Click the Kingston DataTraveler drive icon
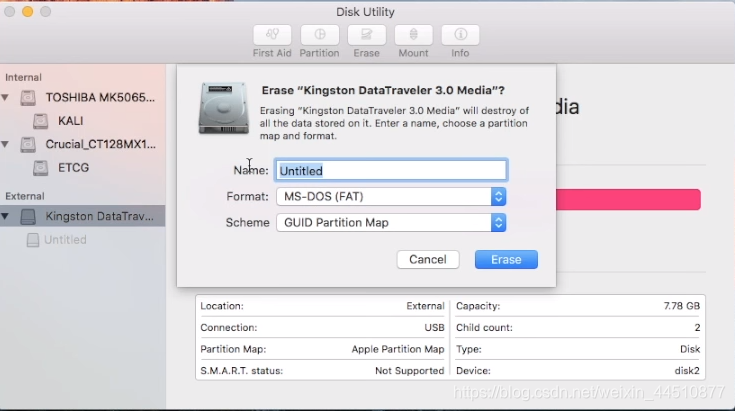 click(x=28, y=217)
